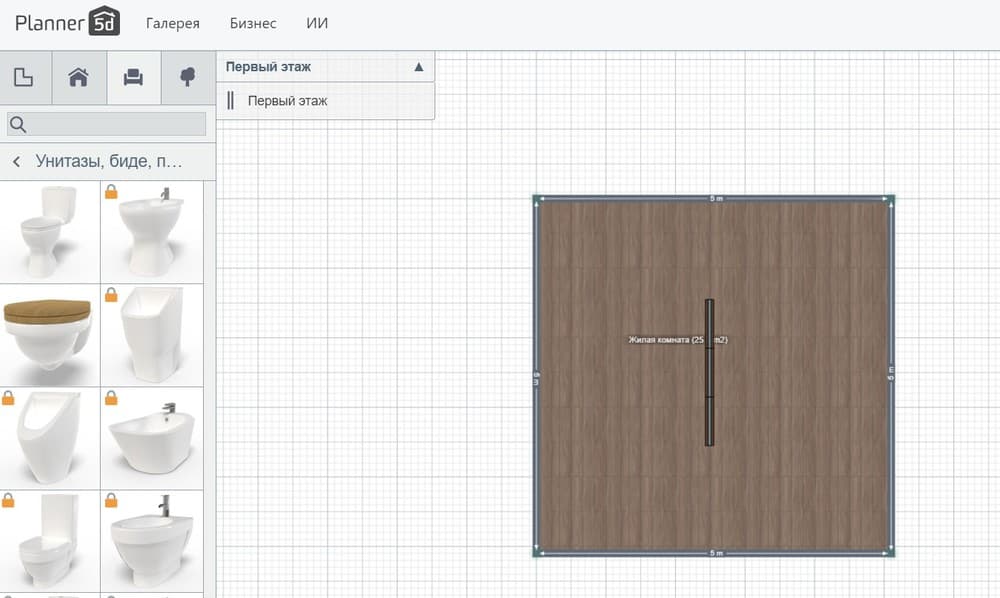
Task: Open the floor plan rooms tab
Action: (26, 78)
